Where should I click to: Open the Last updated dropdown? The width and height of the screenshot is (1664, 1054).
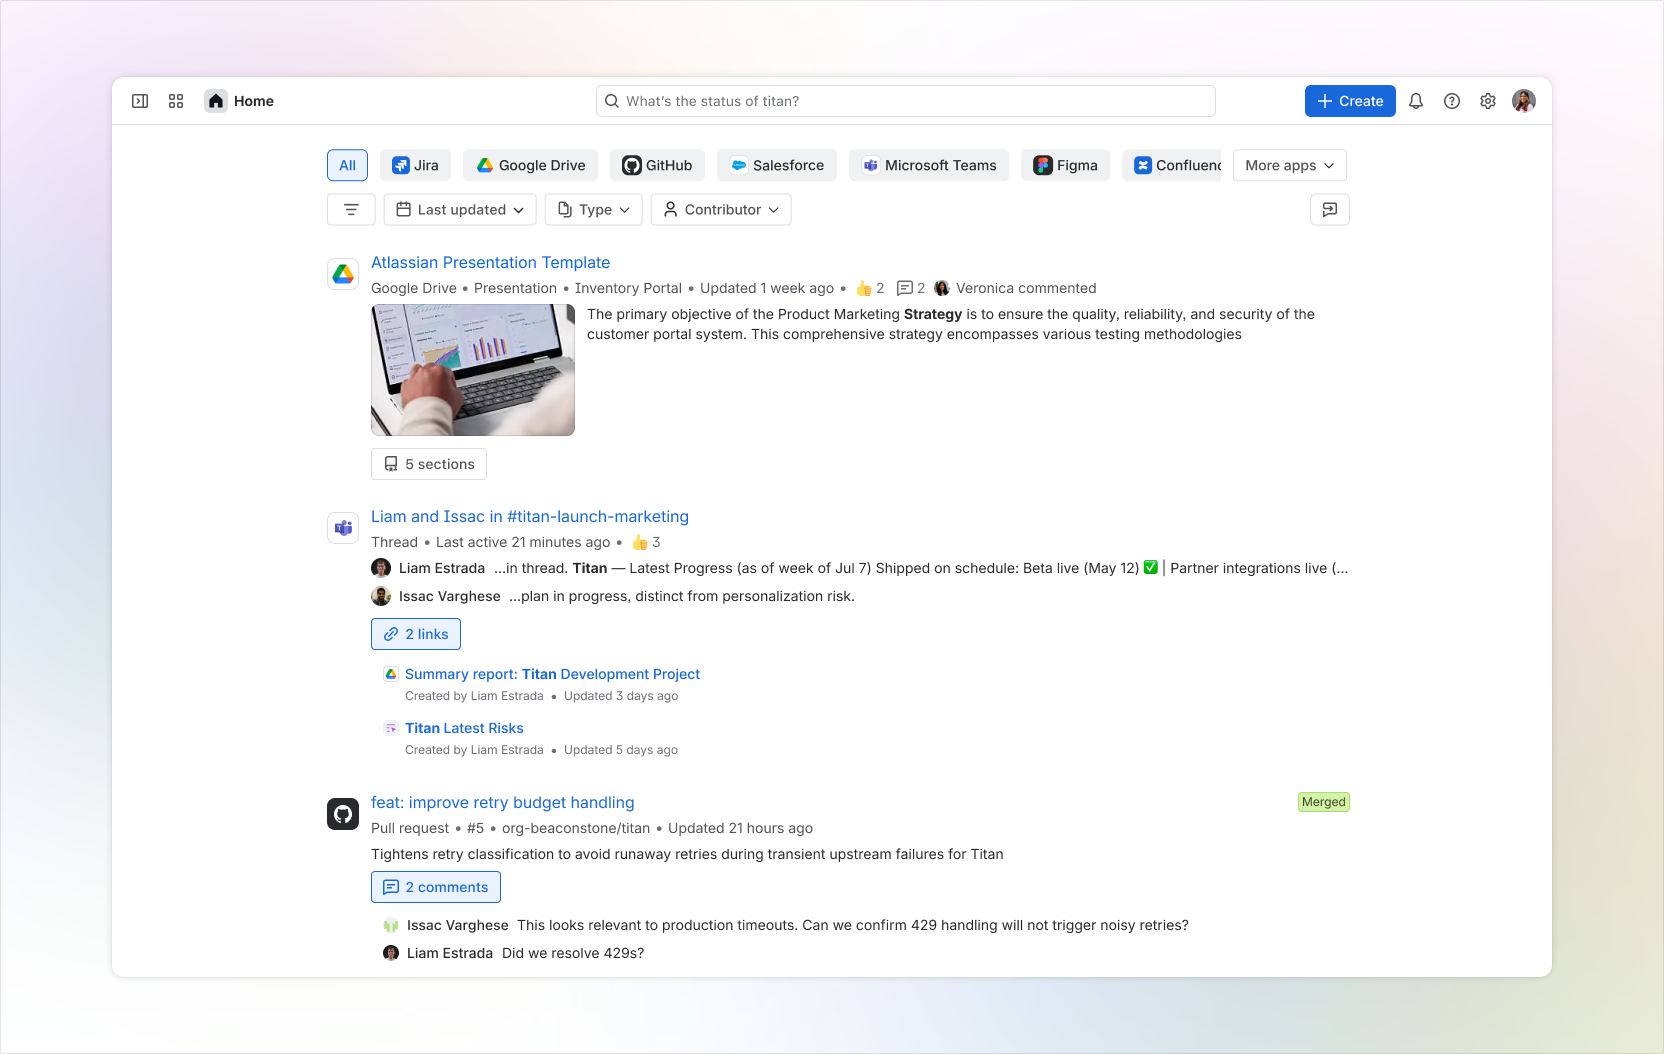click(460, 210)
